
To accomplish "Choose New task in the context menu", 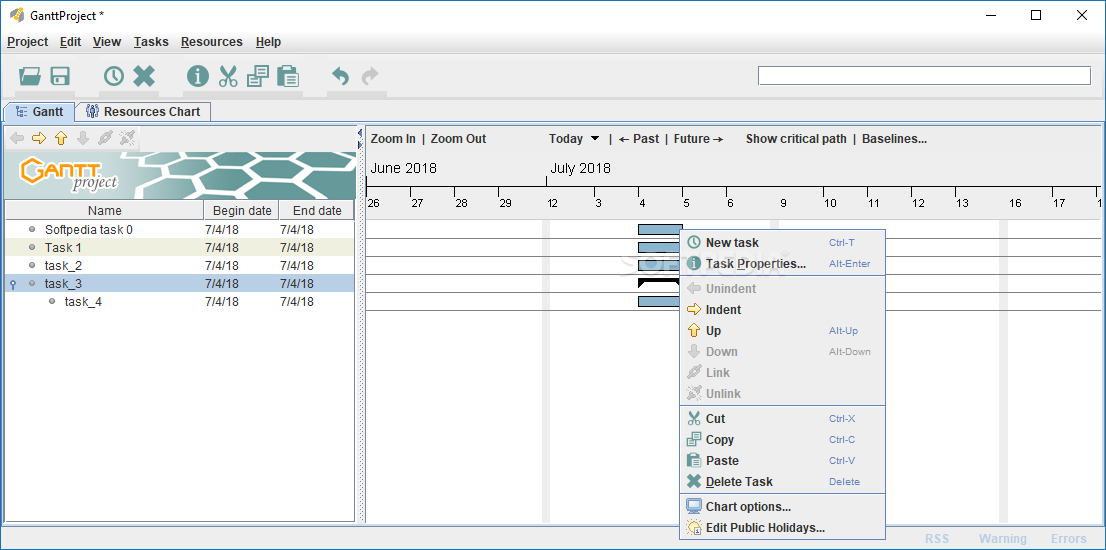I will tap(782, 243).
